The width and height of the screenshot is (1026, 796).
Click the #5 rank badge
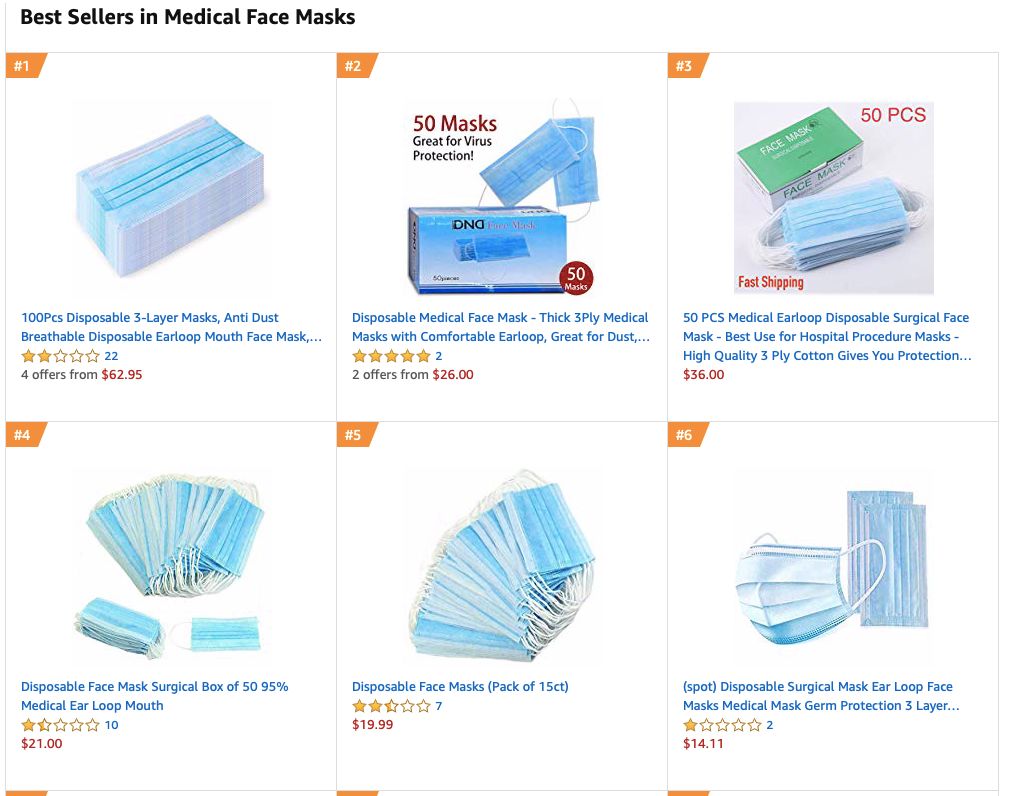pyautogui.click(x=354, y=435)
